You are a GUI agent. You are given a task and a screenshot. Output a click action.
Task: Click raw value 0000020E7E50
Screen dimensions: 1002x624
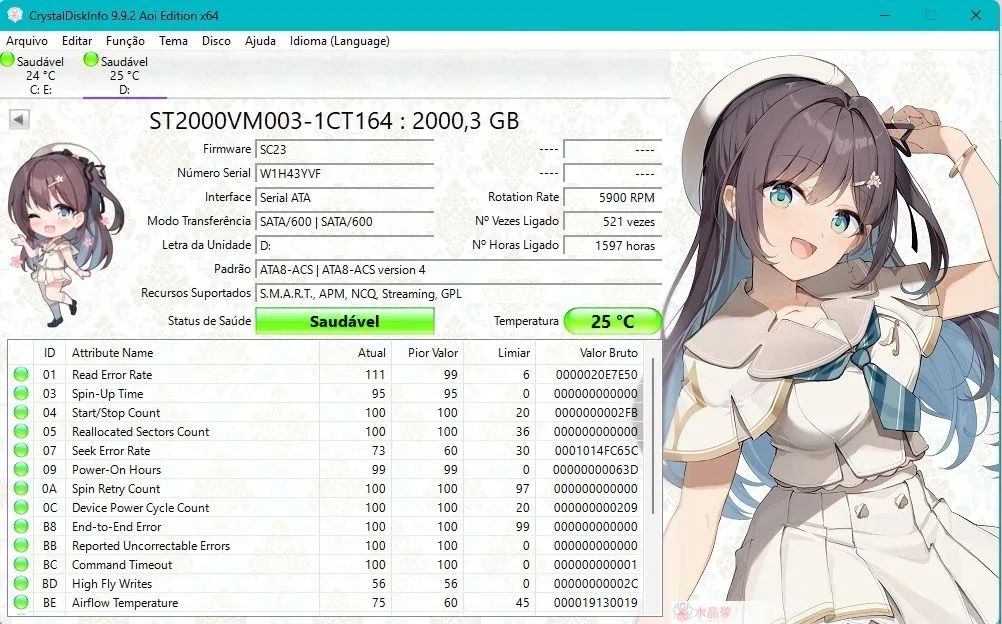click(596, 375)
